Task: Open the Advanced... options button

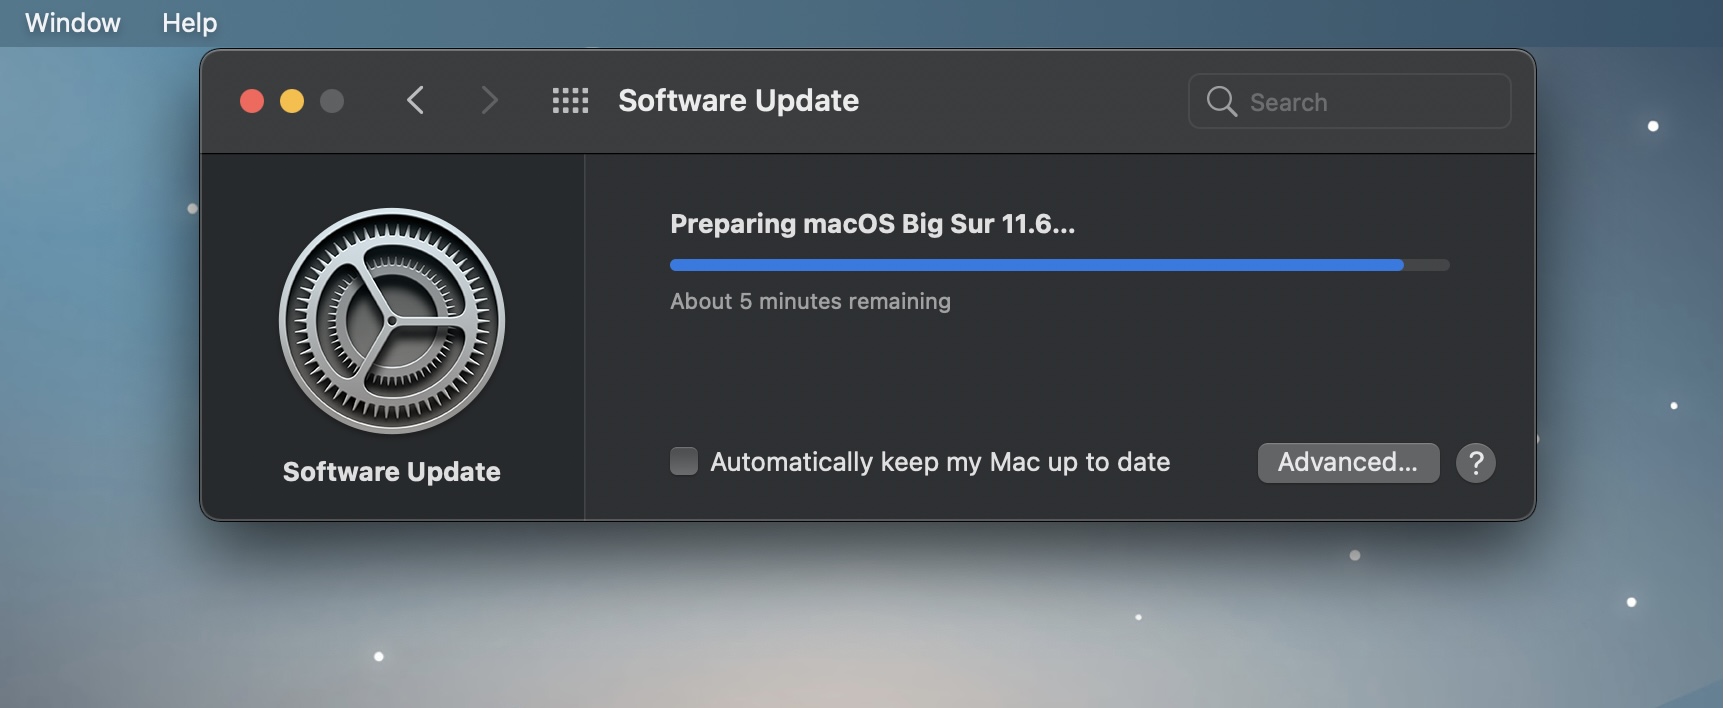Action: click(1347, 462)
